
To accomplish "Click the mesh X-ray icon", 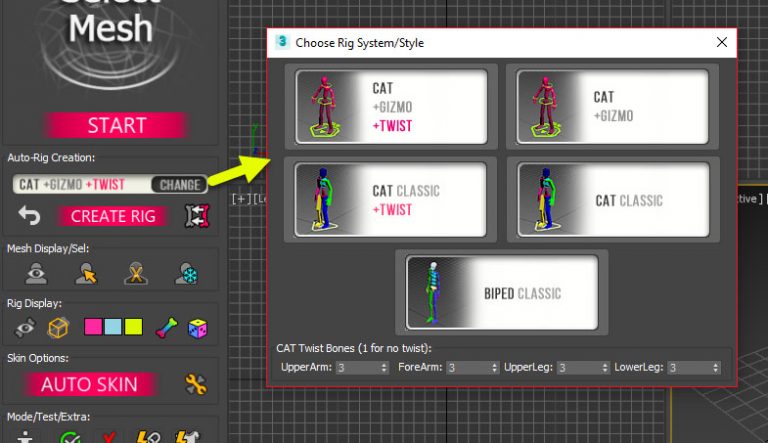I will click(136, 274).
